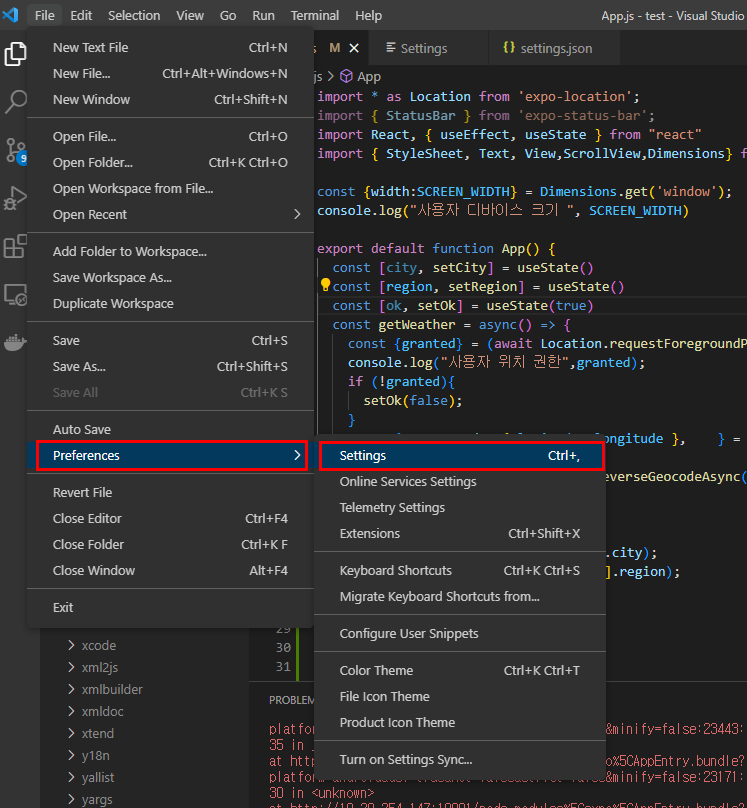Expand the xml2js folder
This screenshot has width=747, height=808.
click(x=72, y=667)
